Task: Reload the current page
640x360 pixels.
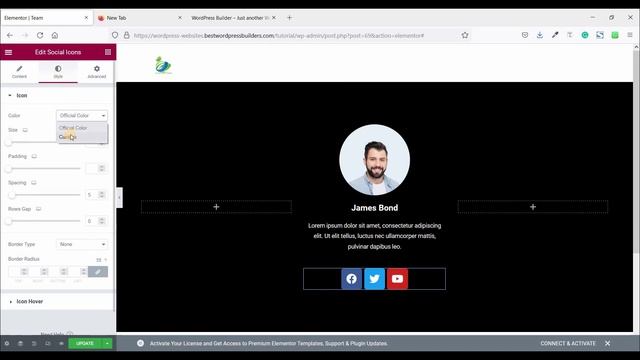Action: [40, 36]
